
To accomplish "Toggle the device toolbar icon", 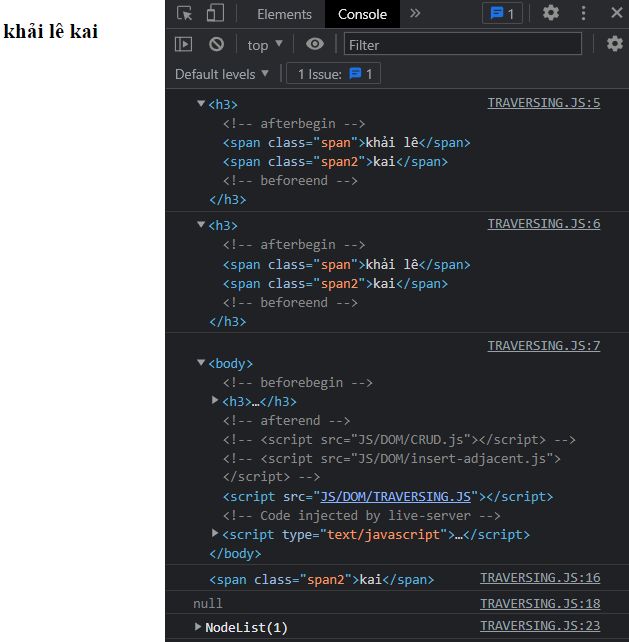I will (x=215, y=14).
